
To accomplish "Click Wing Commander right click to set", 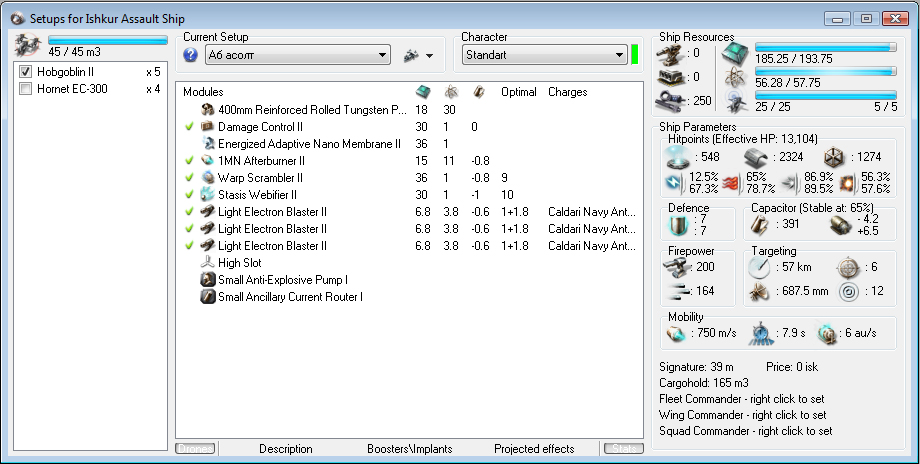I will 743,415.
